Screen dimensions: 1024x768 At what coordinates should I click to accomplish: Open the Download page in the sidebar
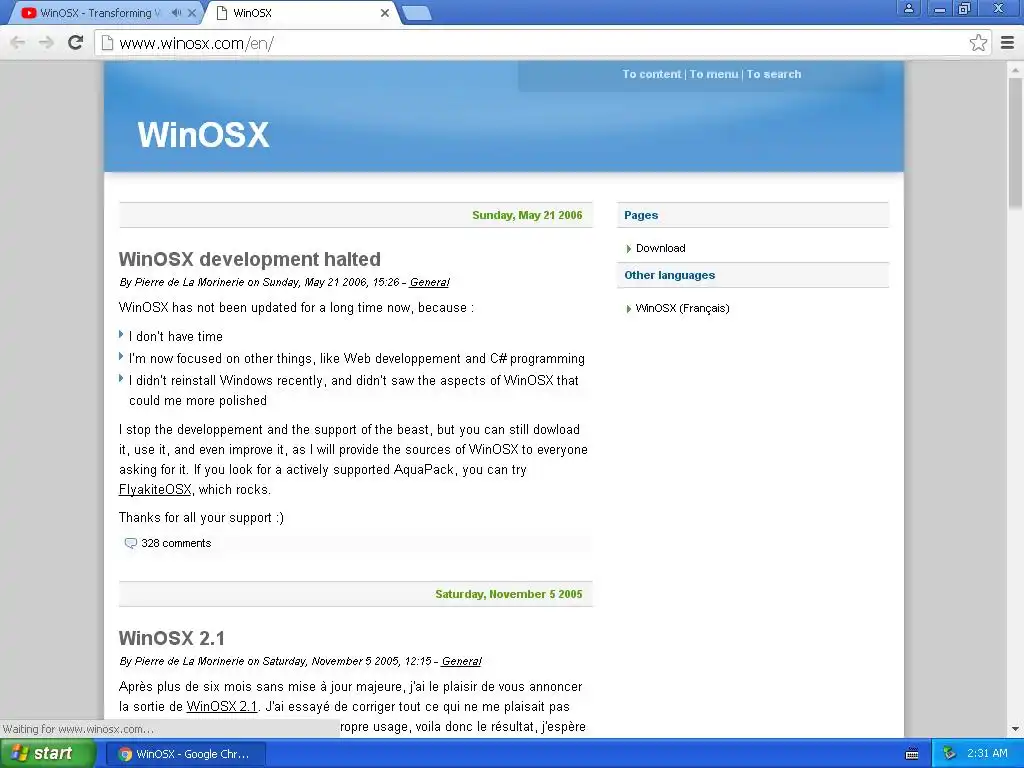click(660, 248)
